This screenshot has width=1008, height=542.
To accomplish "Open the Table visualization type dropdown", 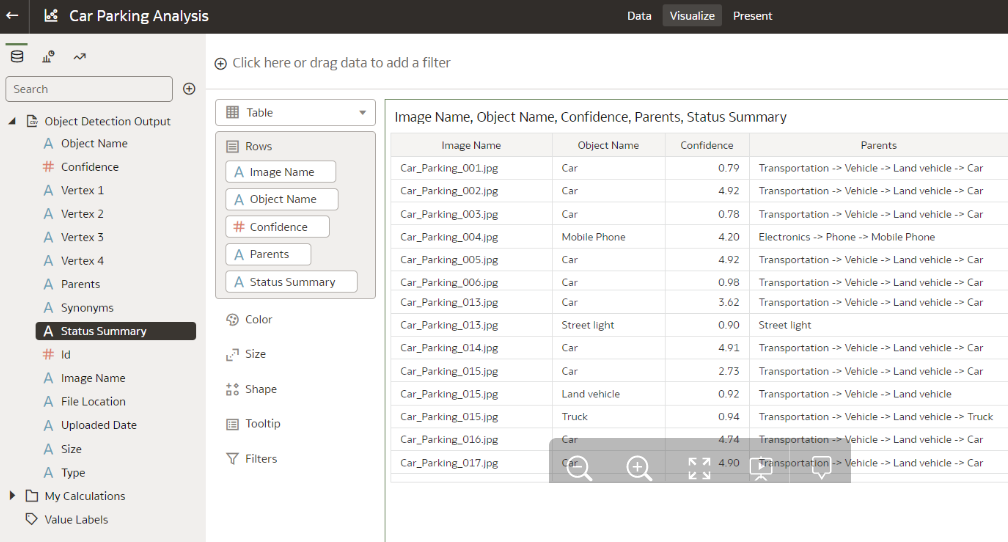I will 296,113.
